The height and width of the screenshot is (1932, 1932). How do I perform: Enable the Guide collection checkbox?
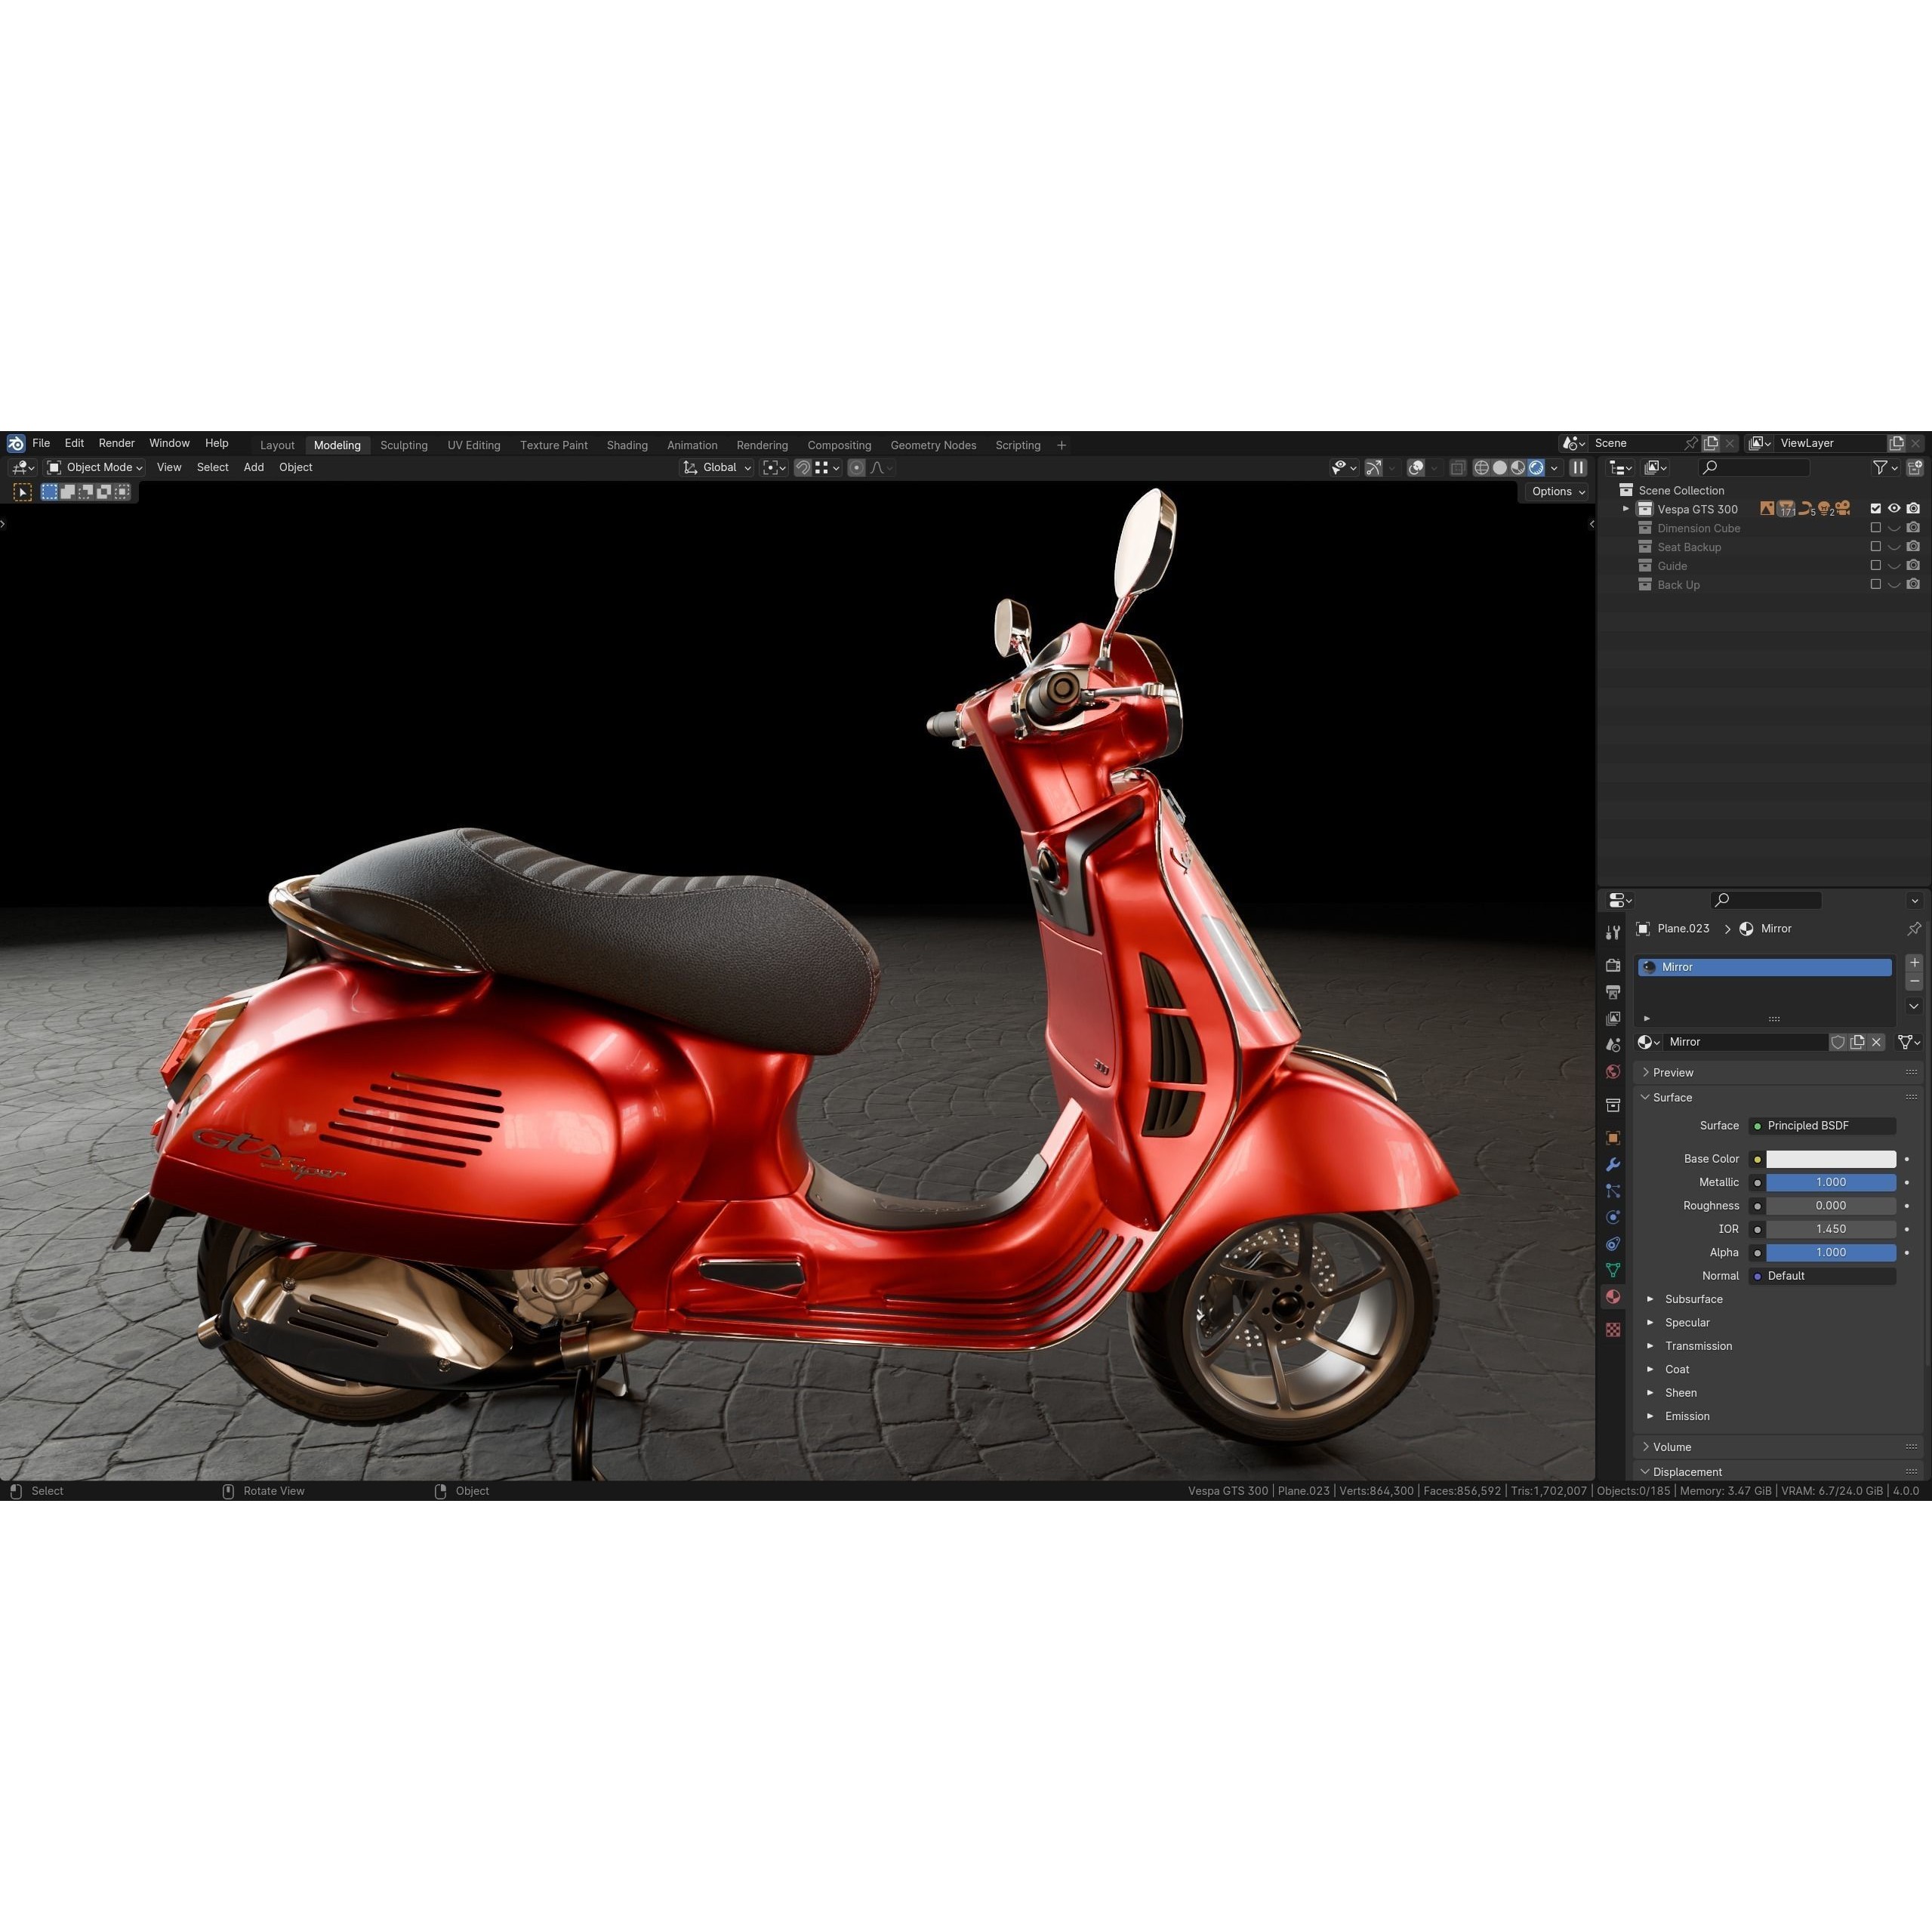[1876, 566]
